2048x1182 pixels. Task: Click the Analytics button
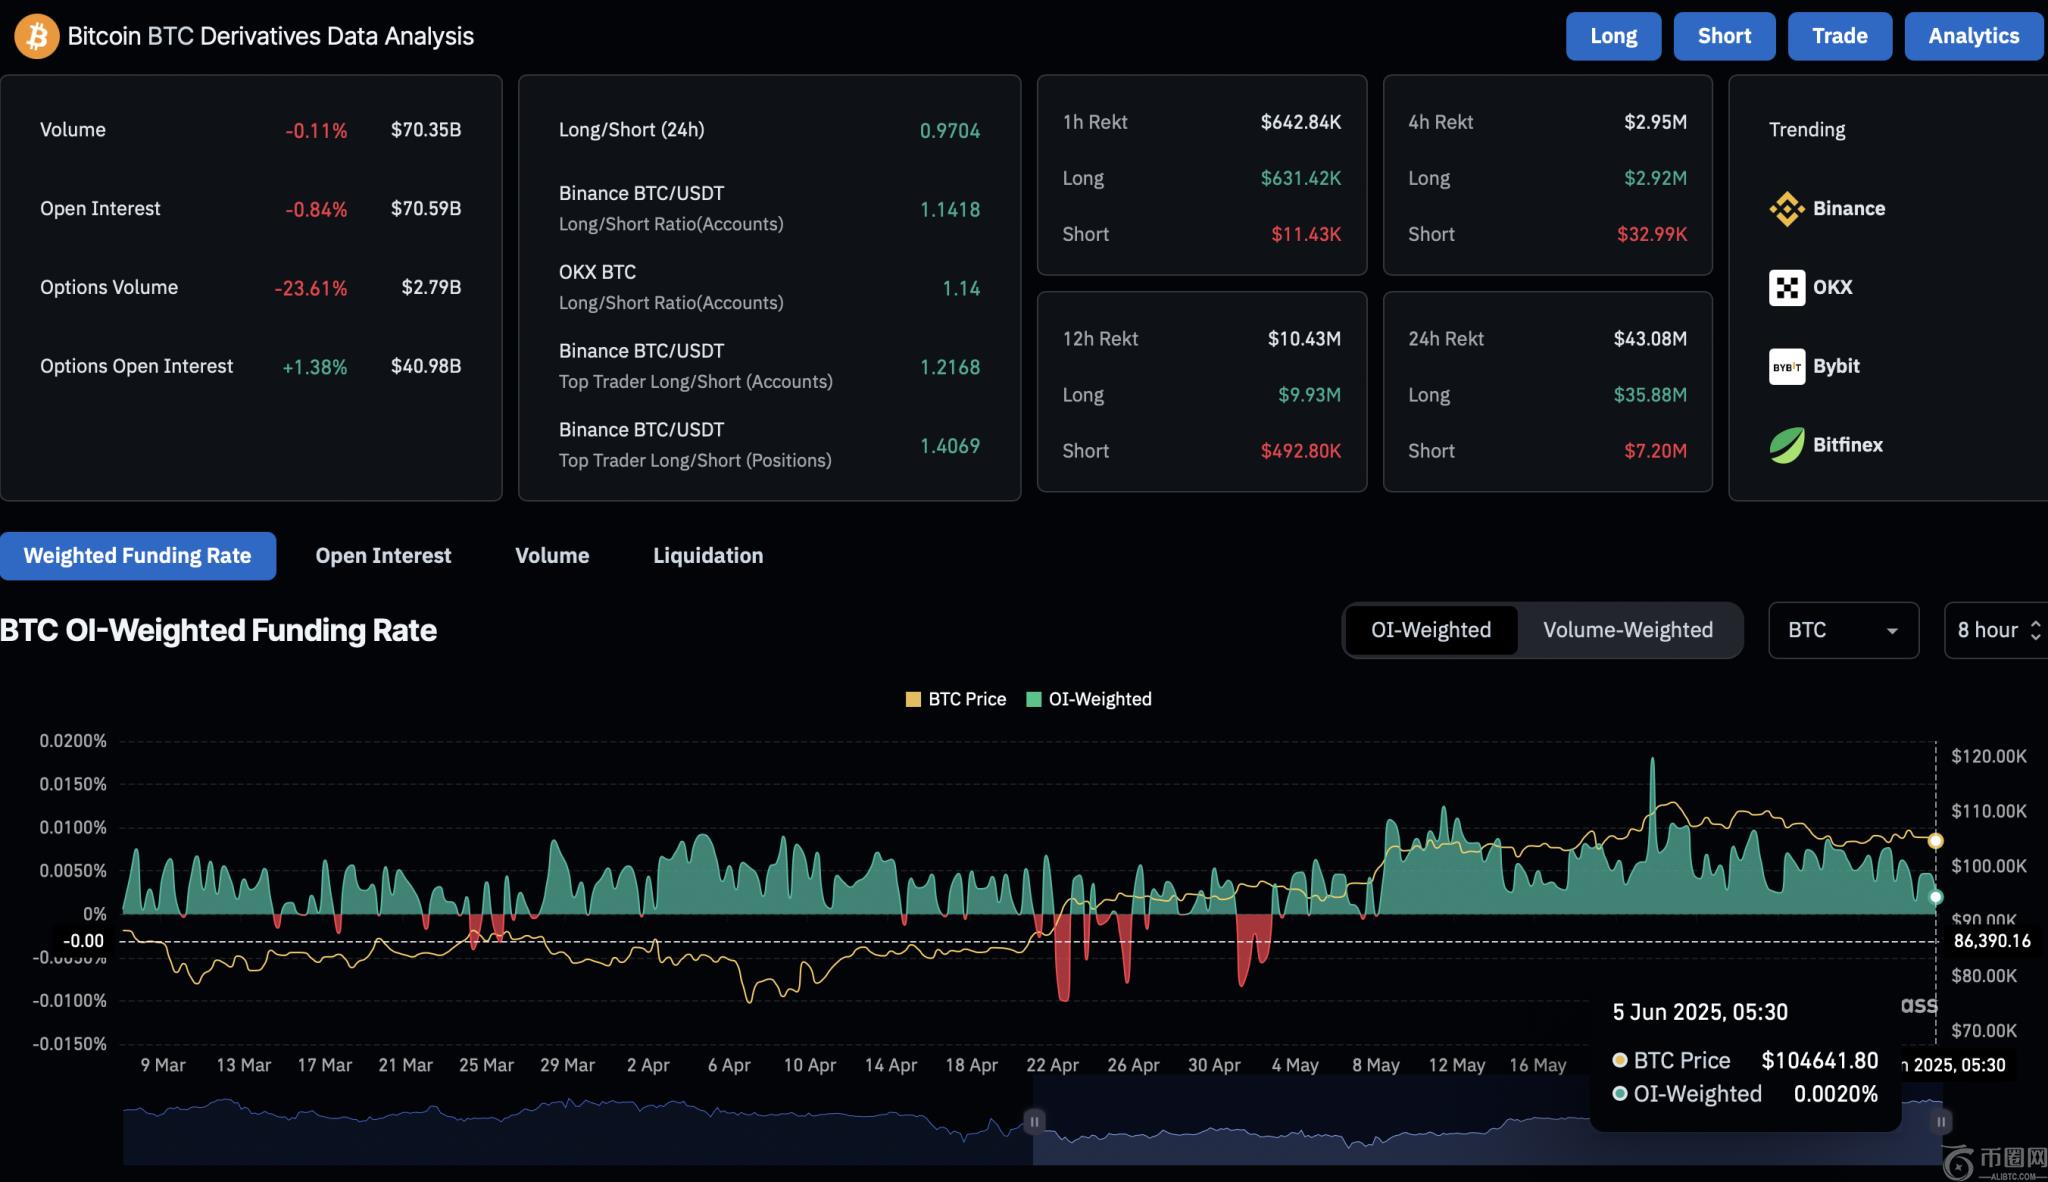[1973, 36]
